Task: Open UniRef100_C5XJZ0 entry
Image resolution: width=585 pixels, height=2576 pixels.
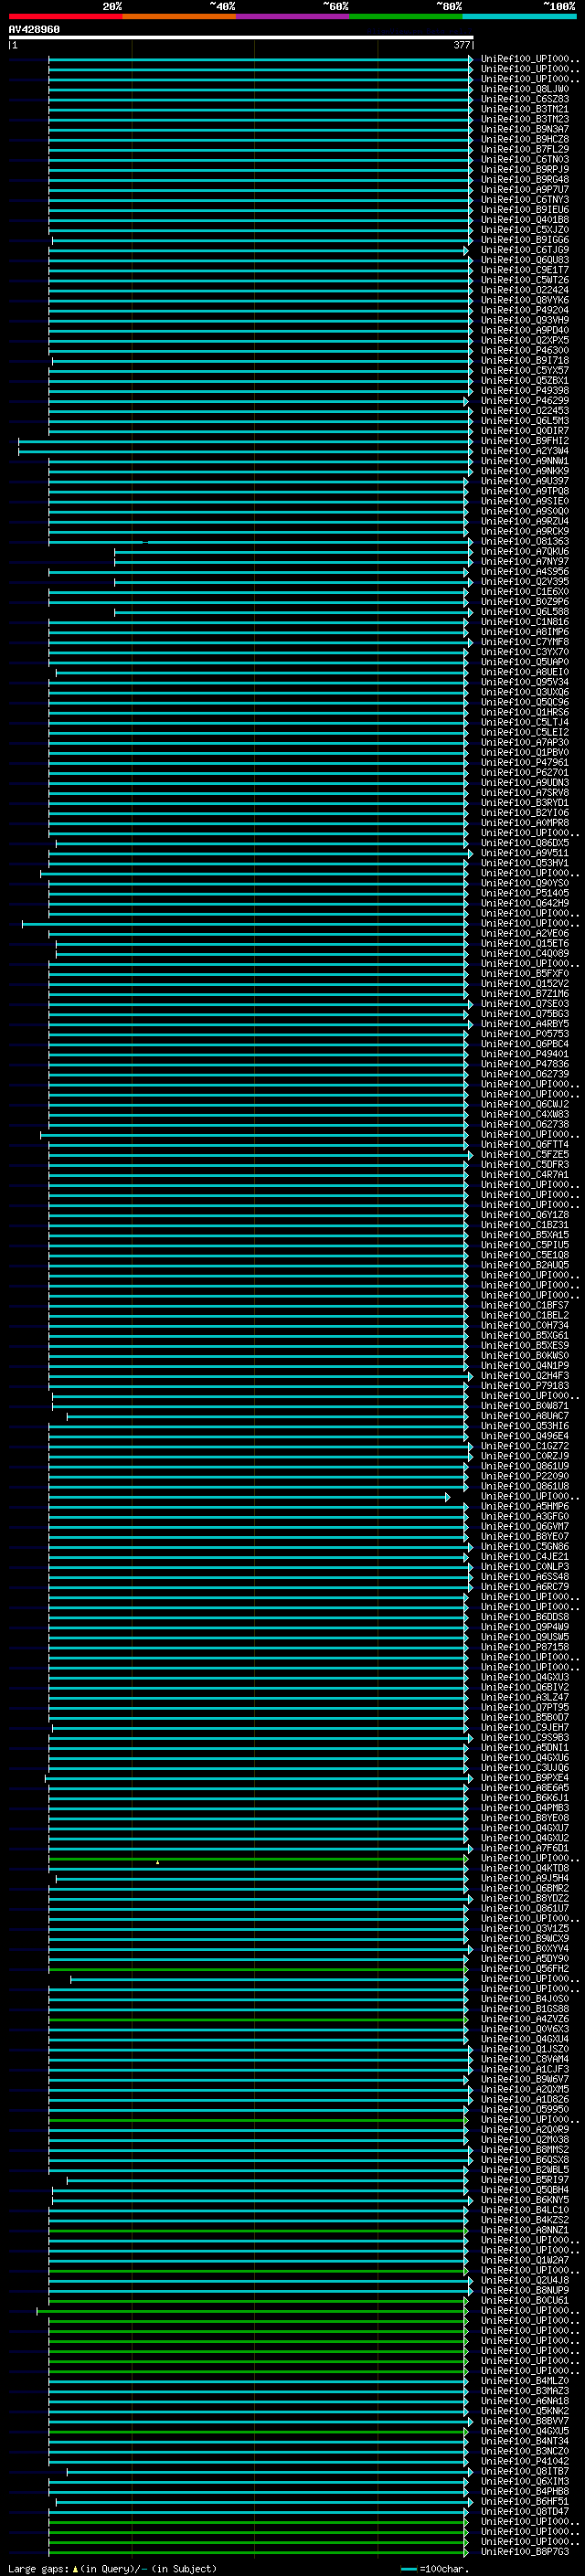Action: (524, 230)
